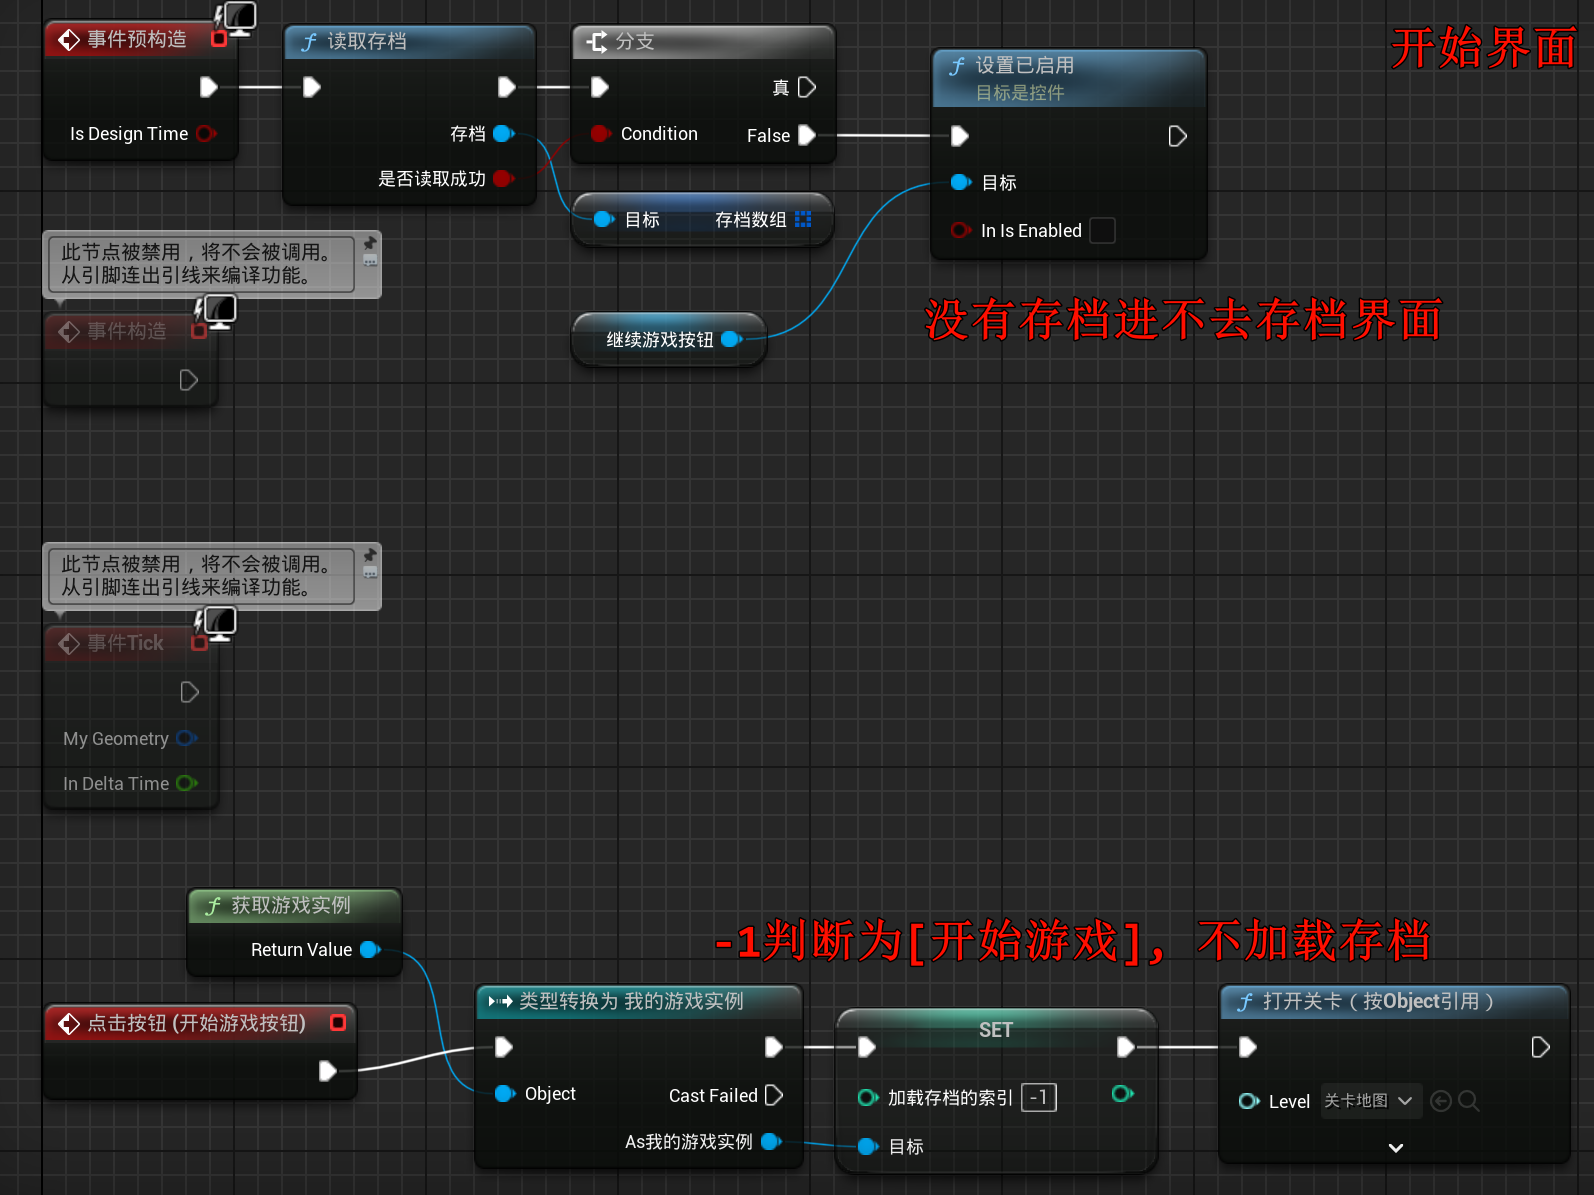Click the 是否读取成功 boolean output pin

coord(503,179)
